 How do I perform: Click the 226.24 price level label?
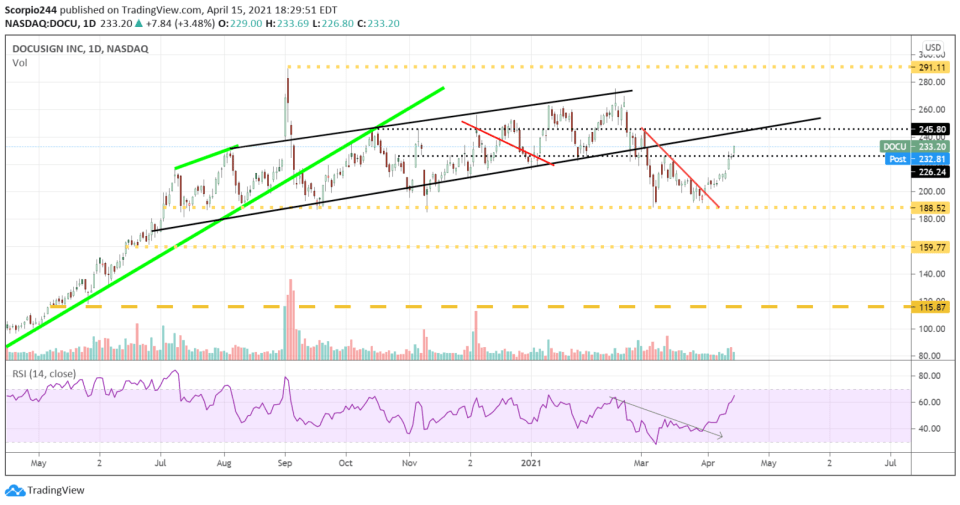pos(932,172)
